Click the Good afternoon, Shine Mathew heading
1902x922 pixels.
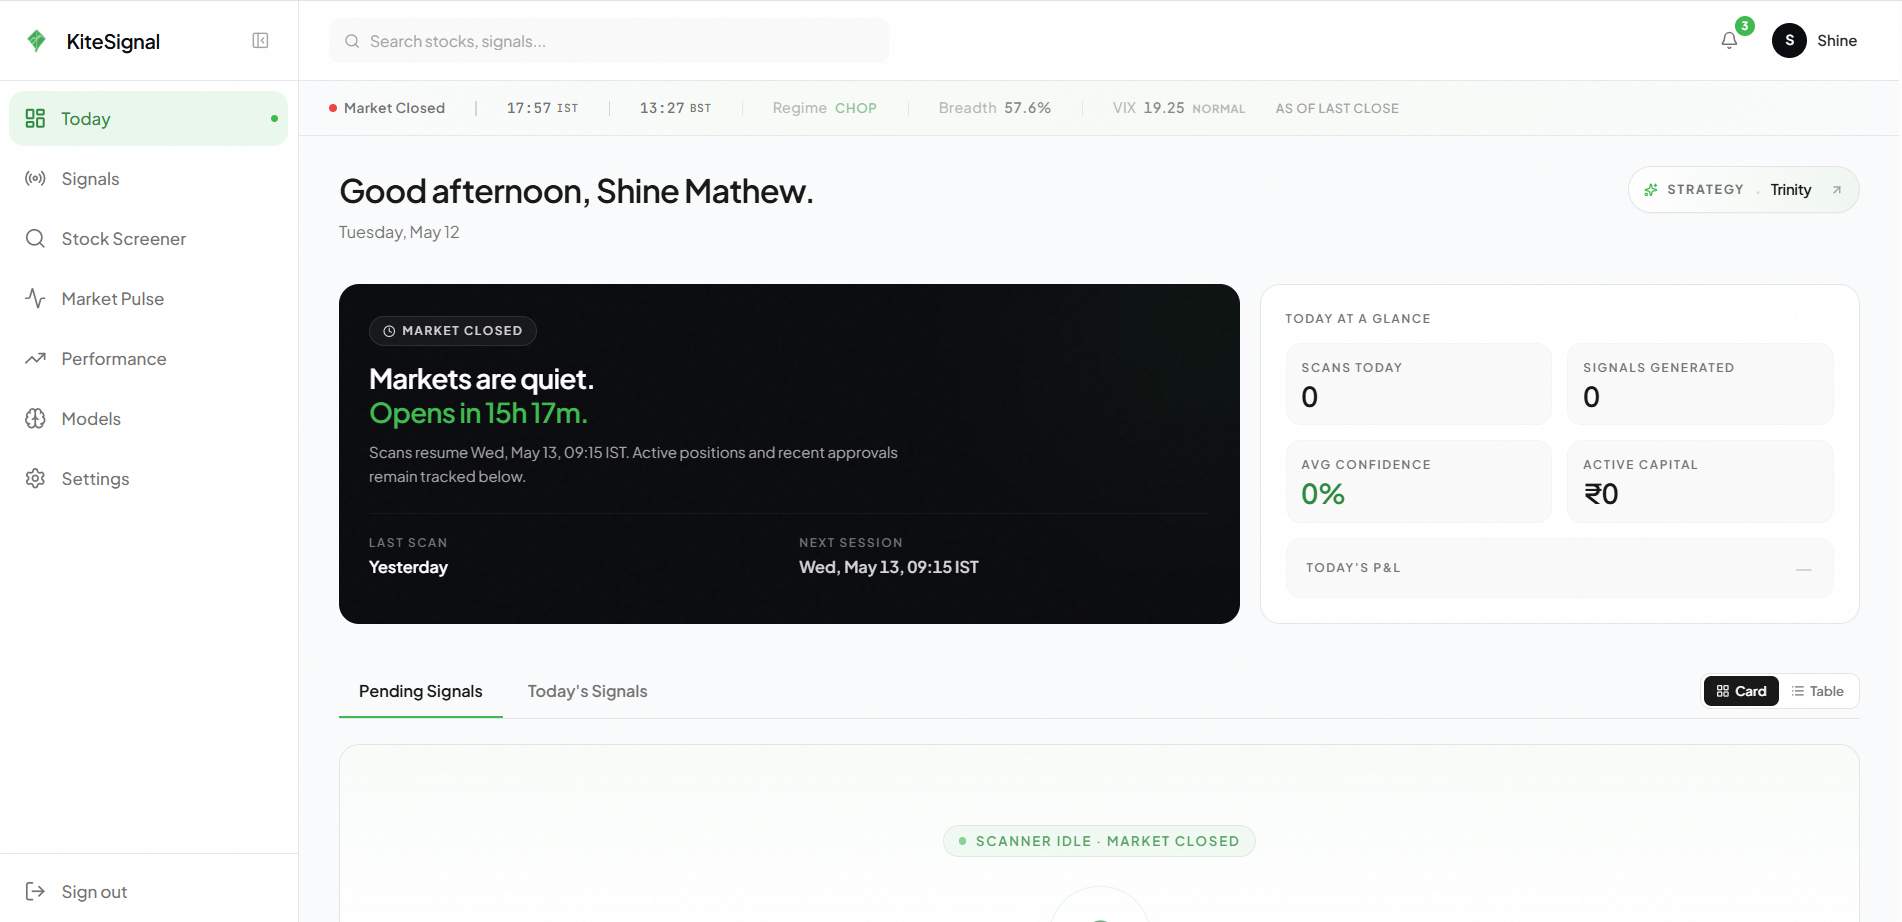coord(577,191)
